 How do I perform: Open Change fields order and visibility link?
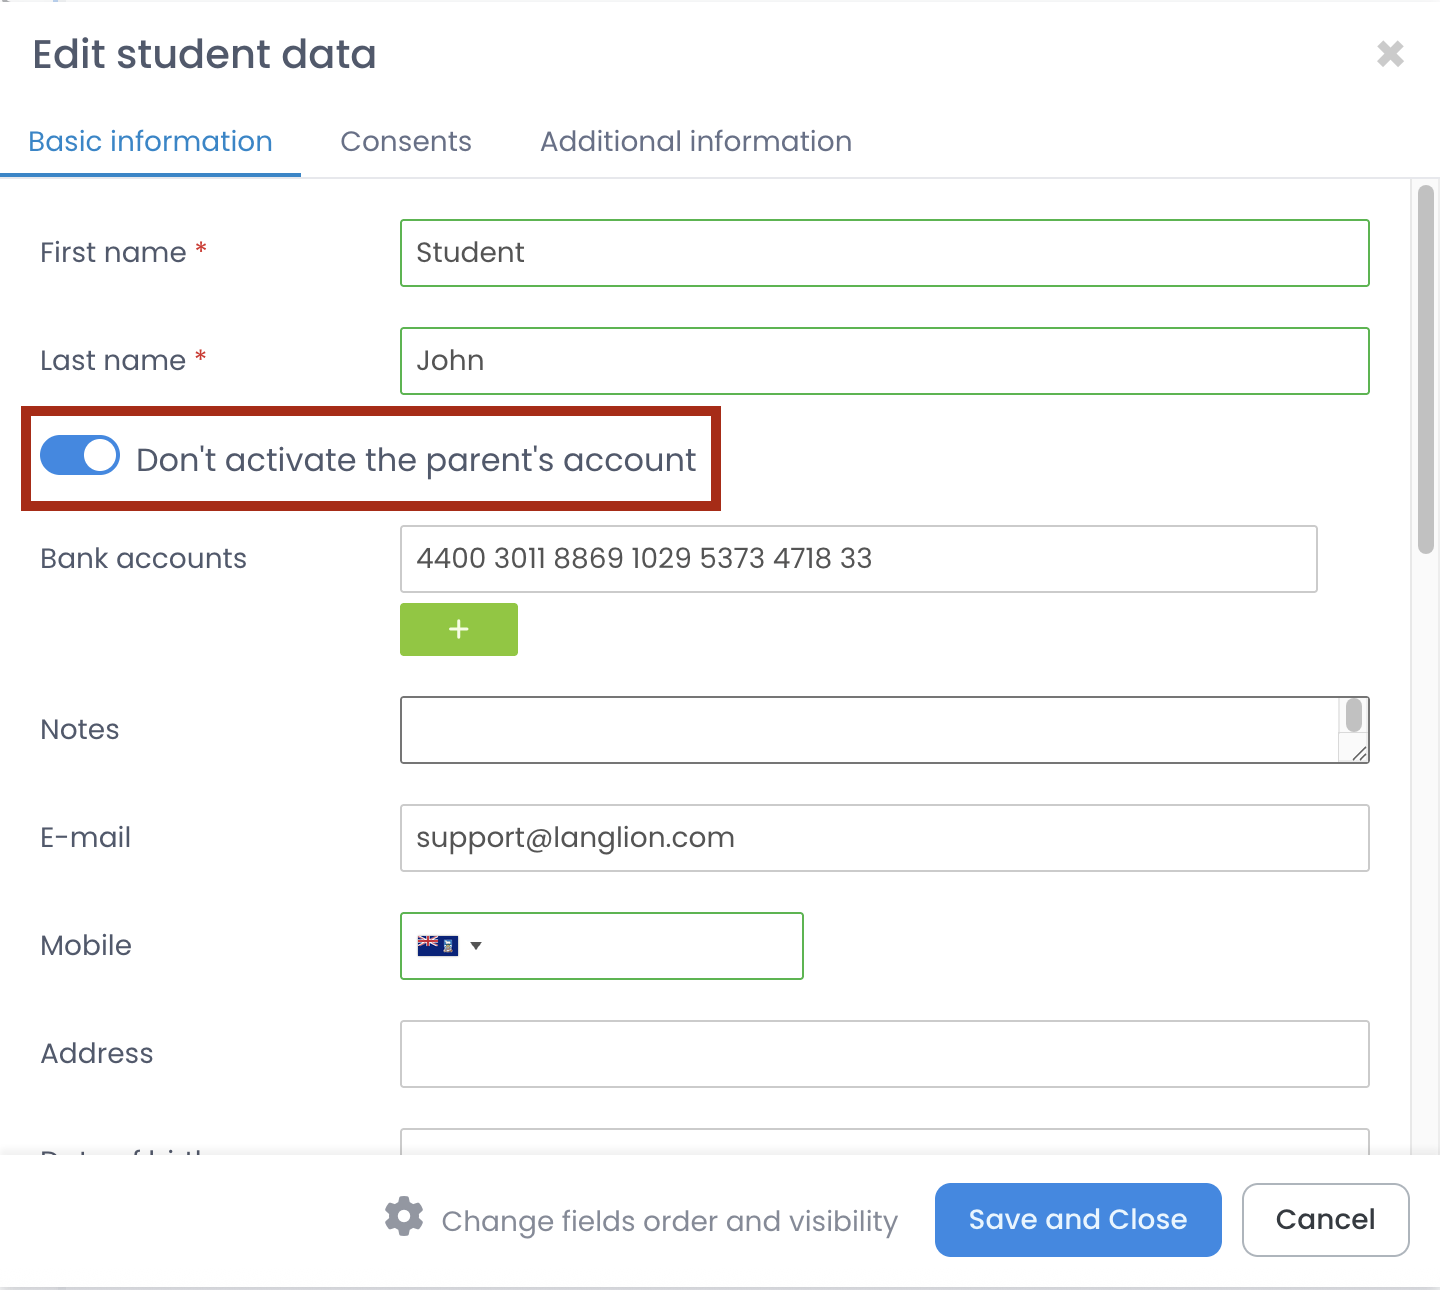pyautogui.click(x=669, y=1221)
